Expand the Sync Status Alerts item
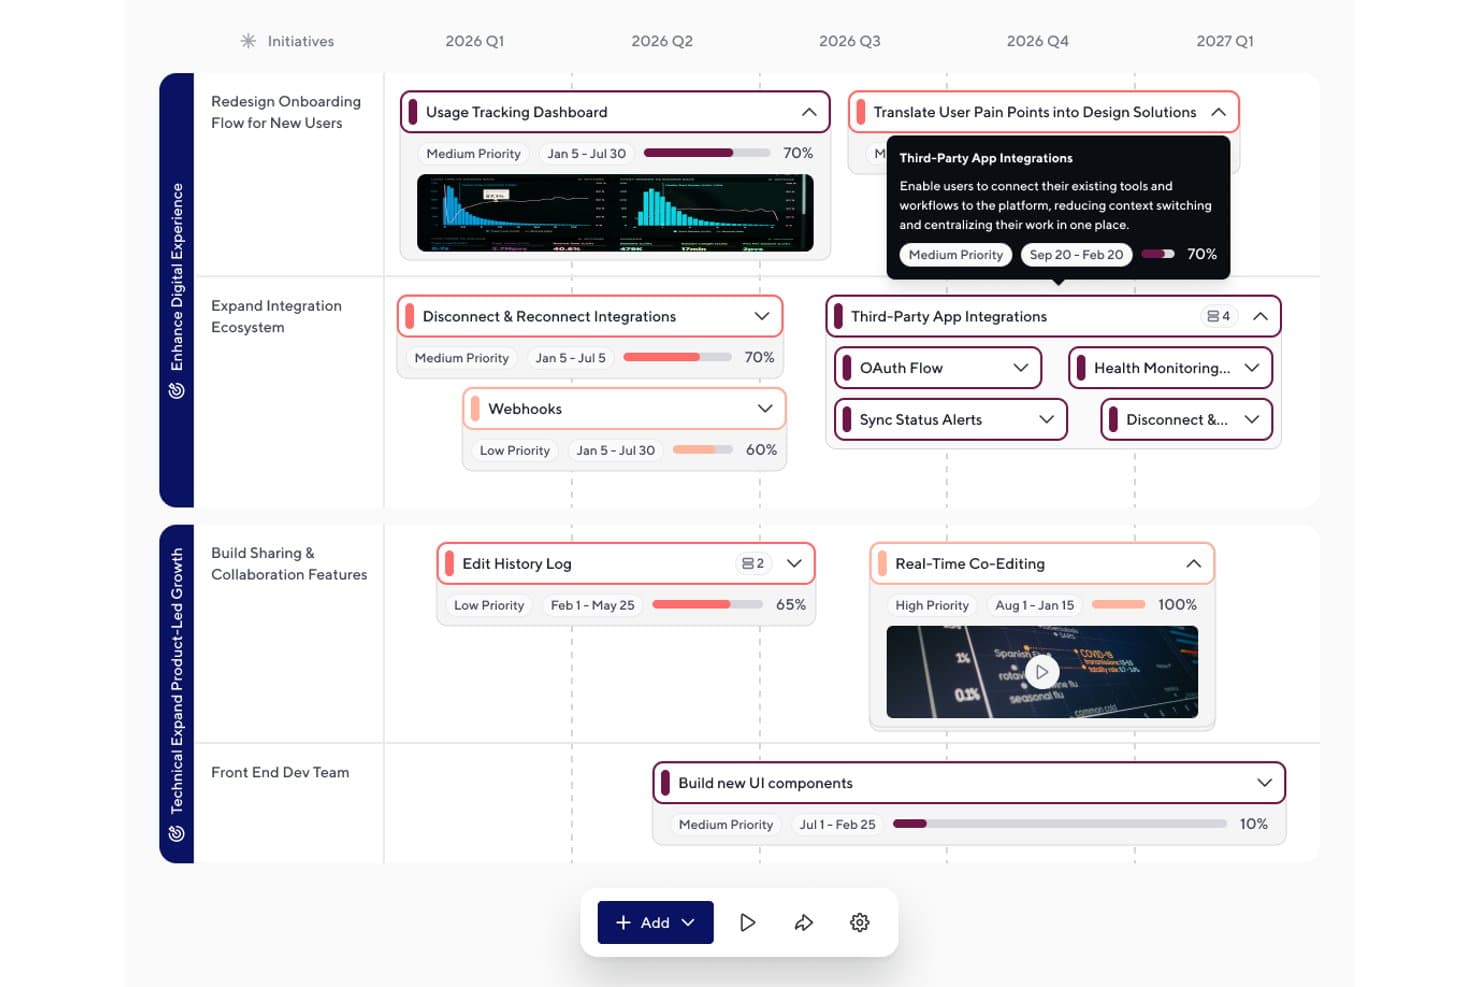This screenshot has width=1480, height=987. coord(1047,420)
